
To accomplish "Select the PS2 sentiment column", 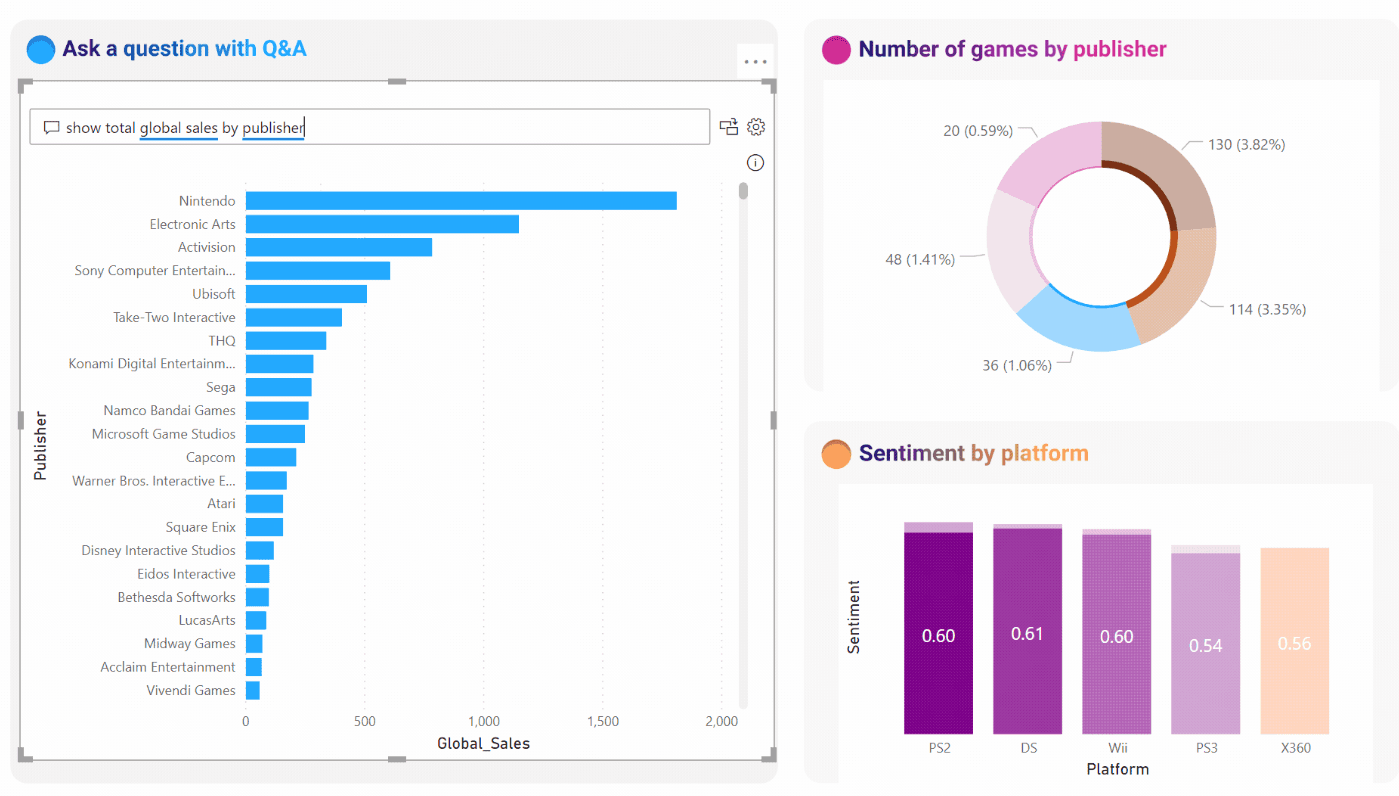I will [x=938, y=630].
